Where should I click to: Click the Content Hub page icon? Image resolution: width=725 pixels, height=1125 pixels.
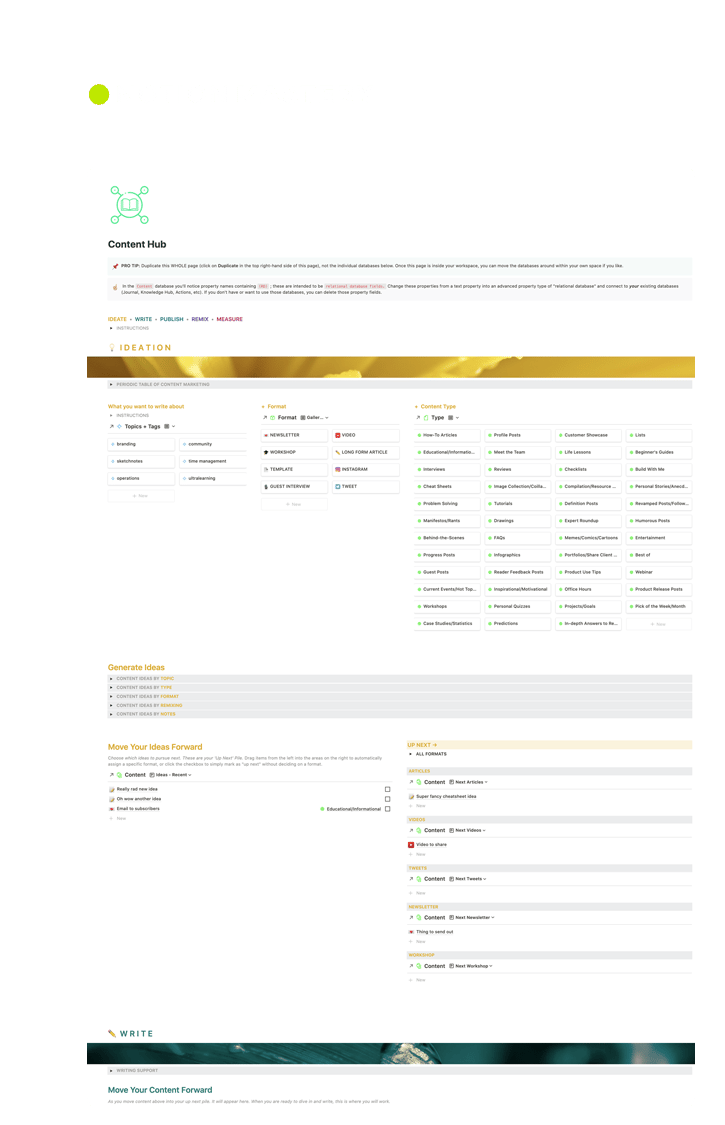pos(129,205)
